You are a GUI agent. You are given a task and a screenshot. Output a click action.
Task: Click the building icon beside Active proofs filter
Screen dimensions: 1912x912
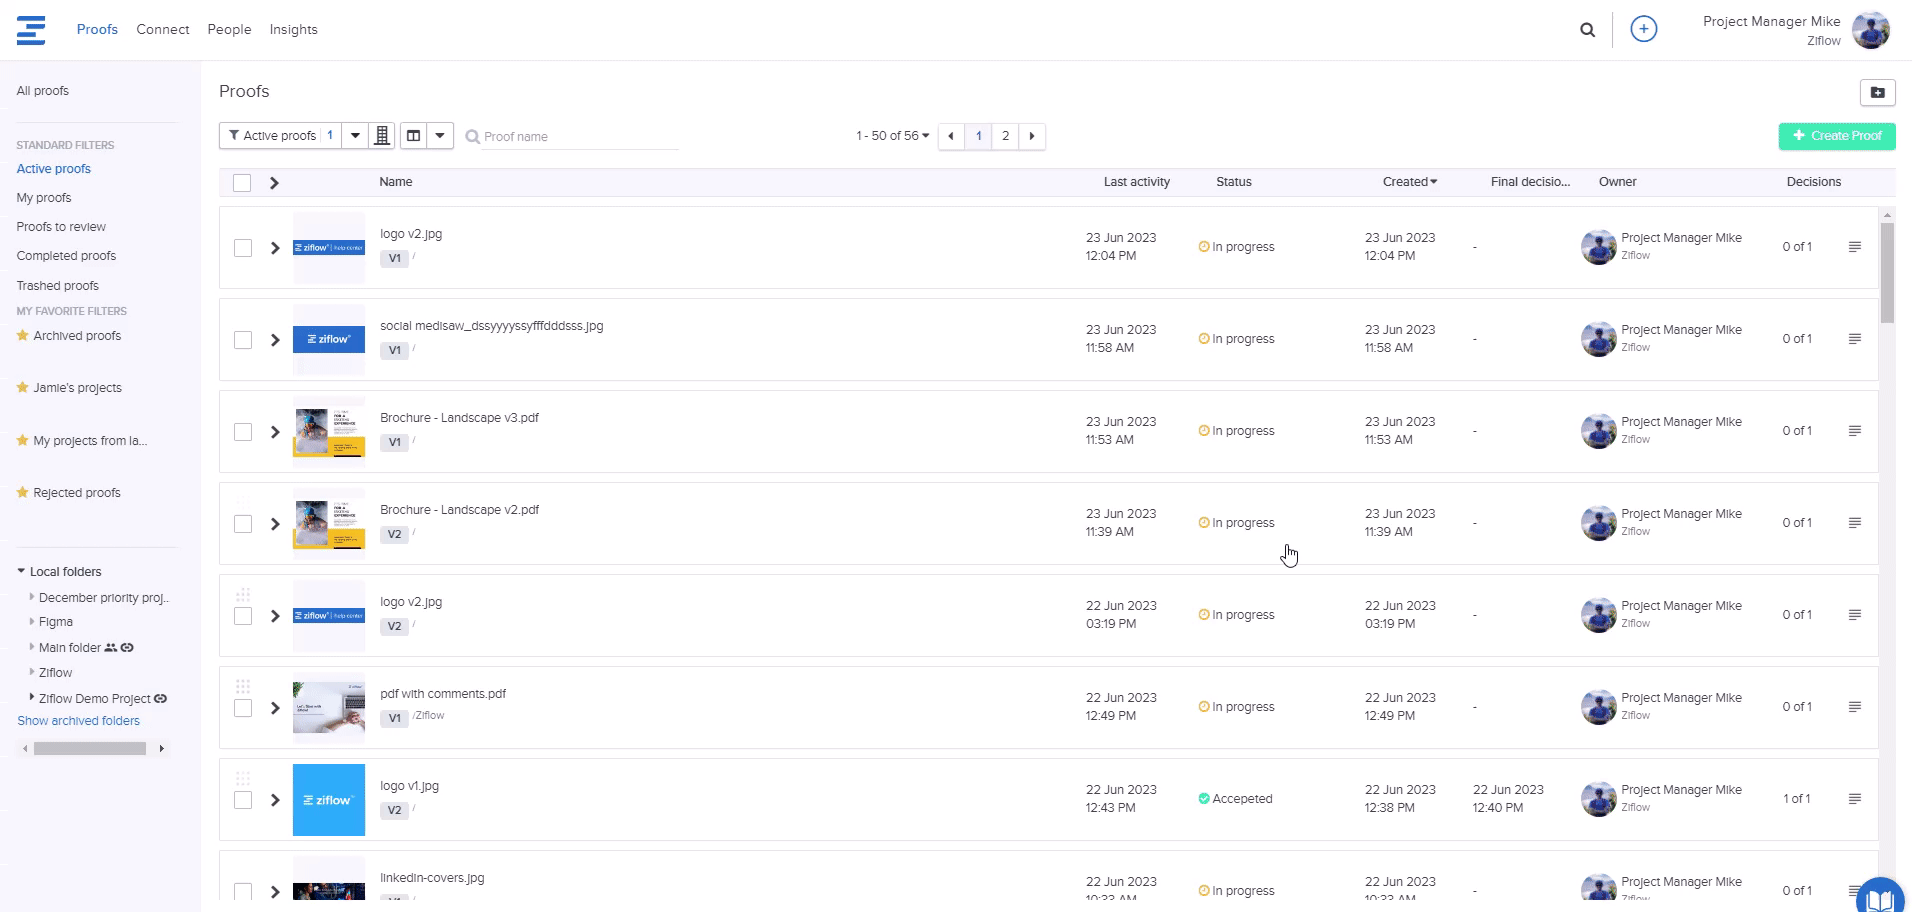(x=382, y=136)
